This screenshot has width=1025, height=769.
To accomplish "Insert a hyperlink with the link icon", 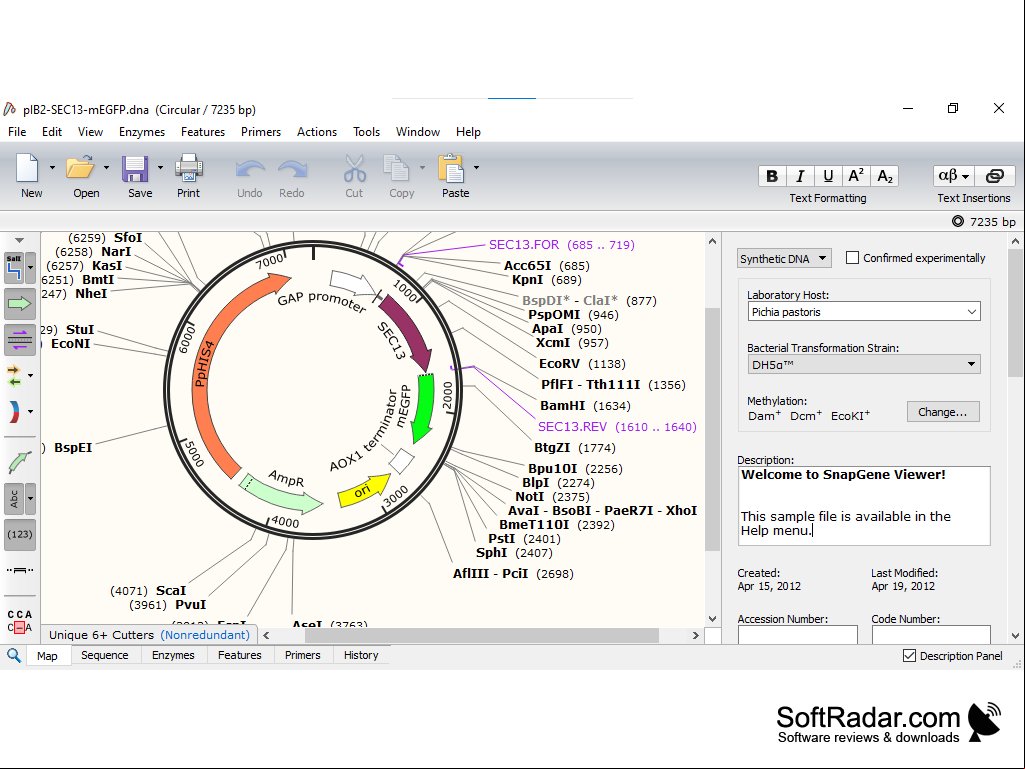I will point(994,176).
